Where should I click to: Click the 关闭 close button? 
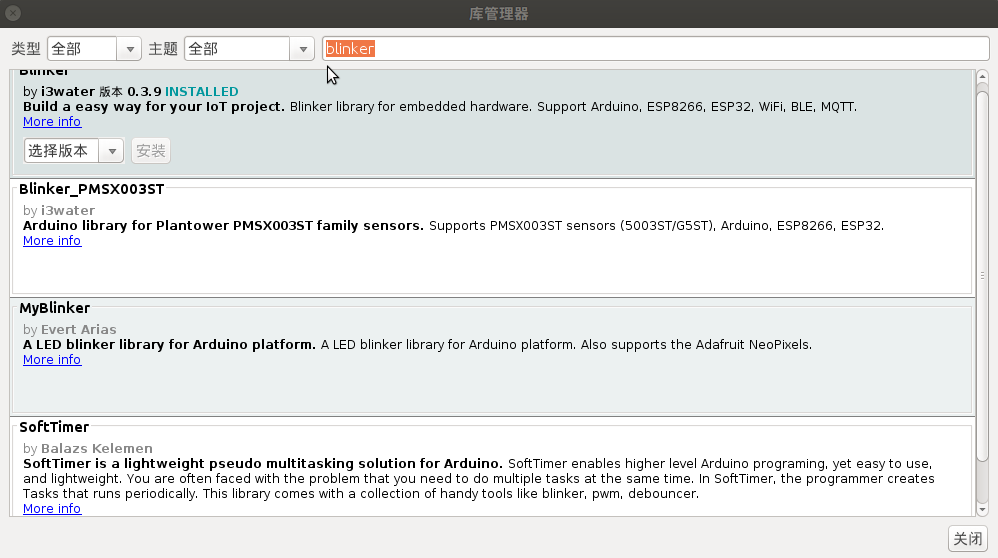pyautogui.click(x=967, y=539)
